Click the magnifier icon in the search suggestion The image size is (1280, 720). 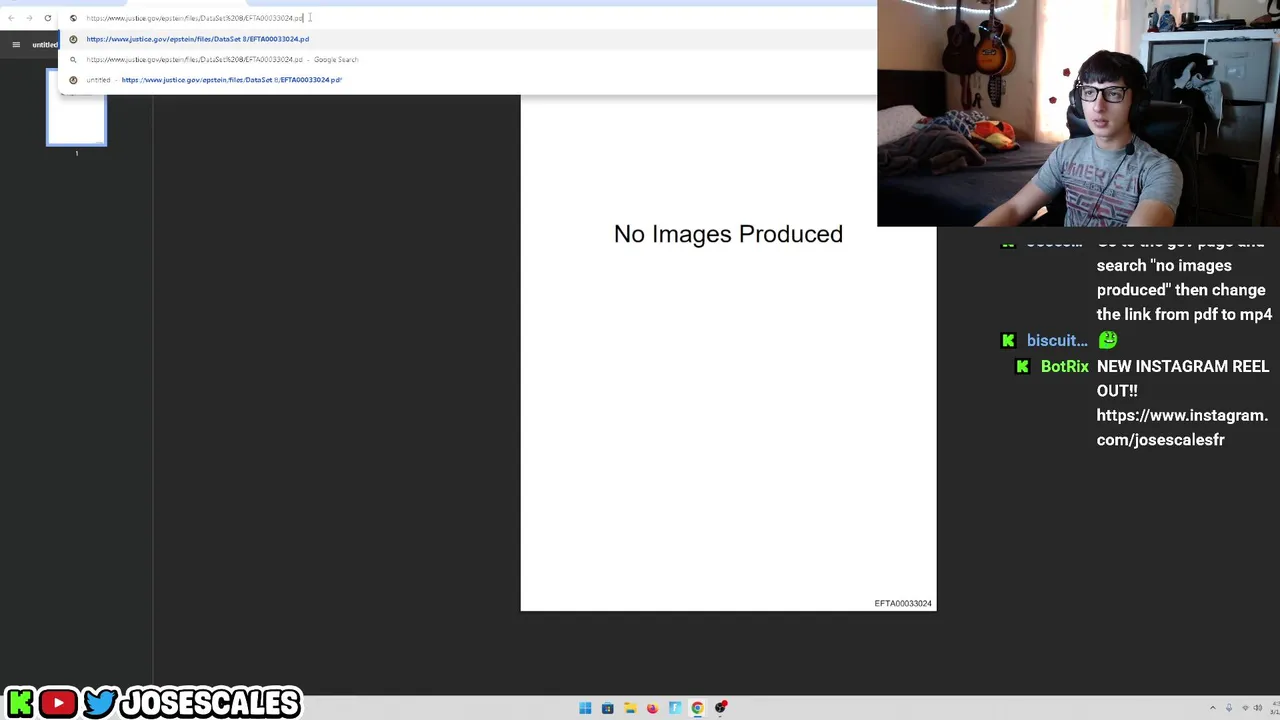tap(73, 59)
